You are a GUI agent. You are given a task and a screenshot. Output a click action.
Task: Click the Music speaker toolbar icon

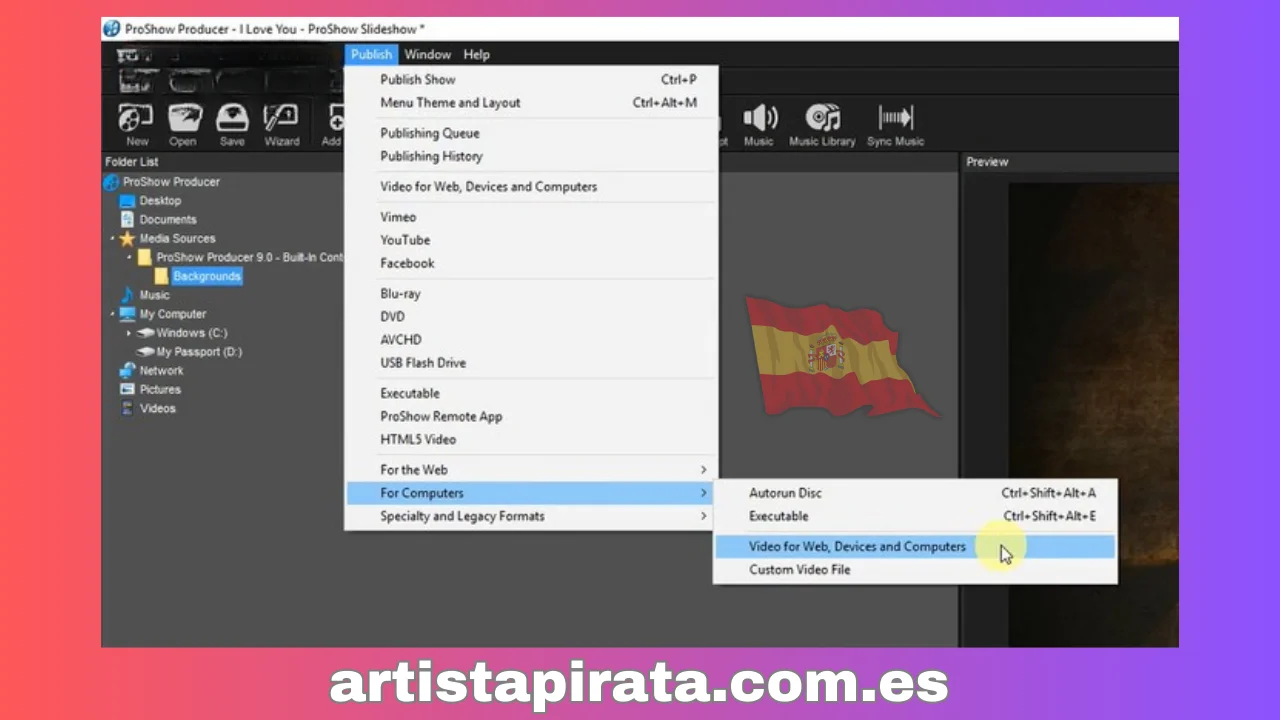[x=759, y=119]
